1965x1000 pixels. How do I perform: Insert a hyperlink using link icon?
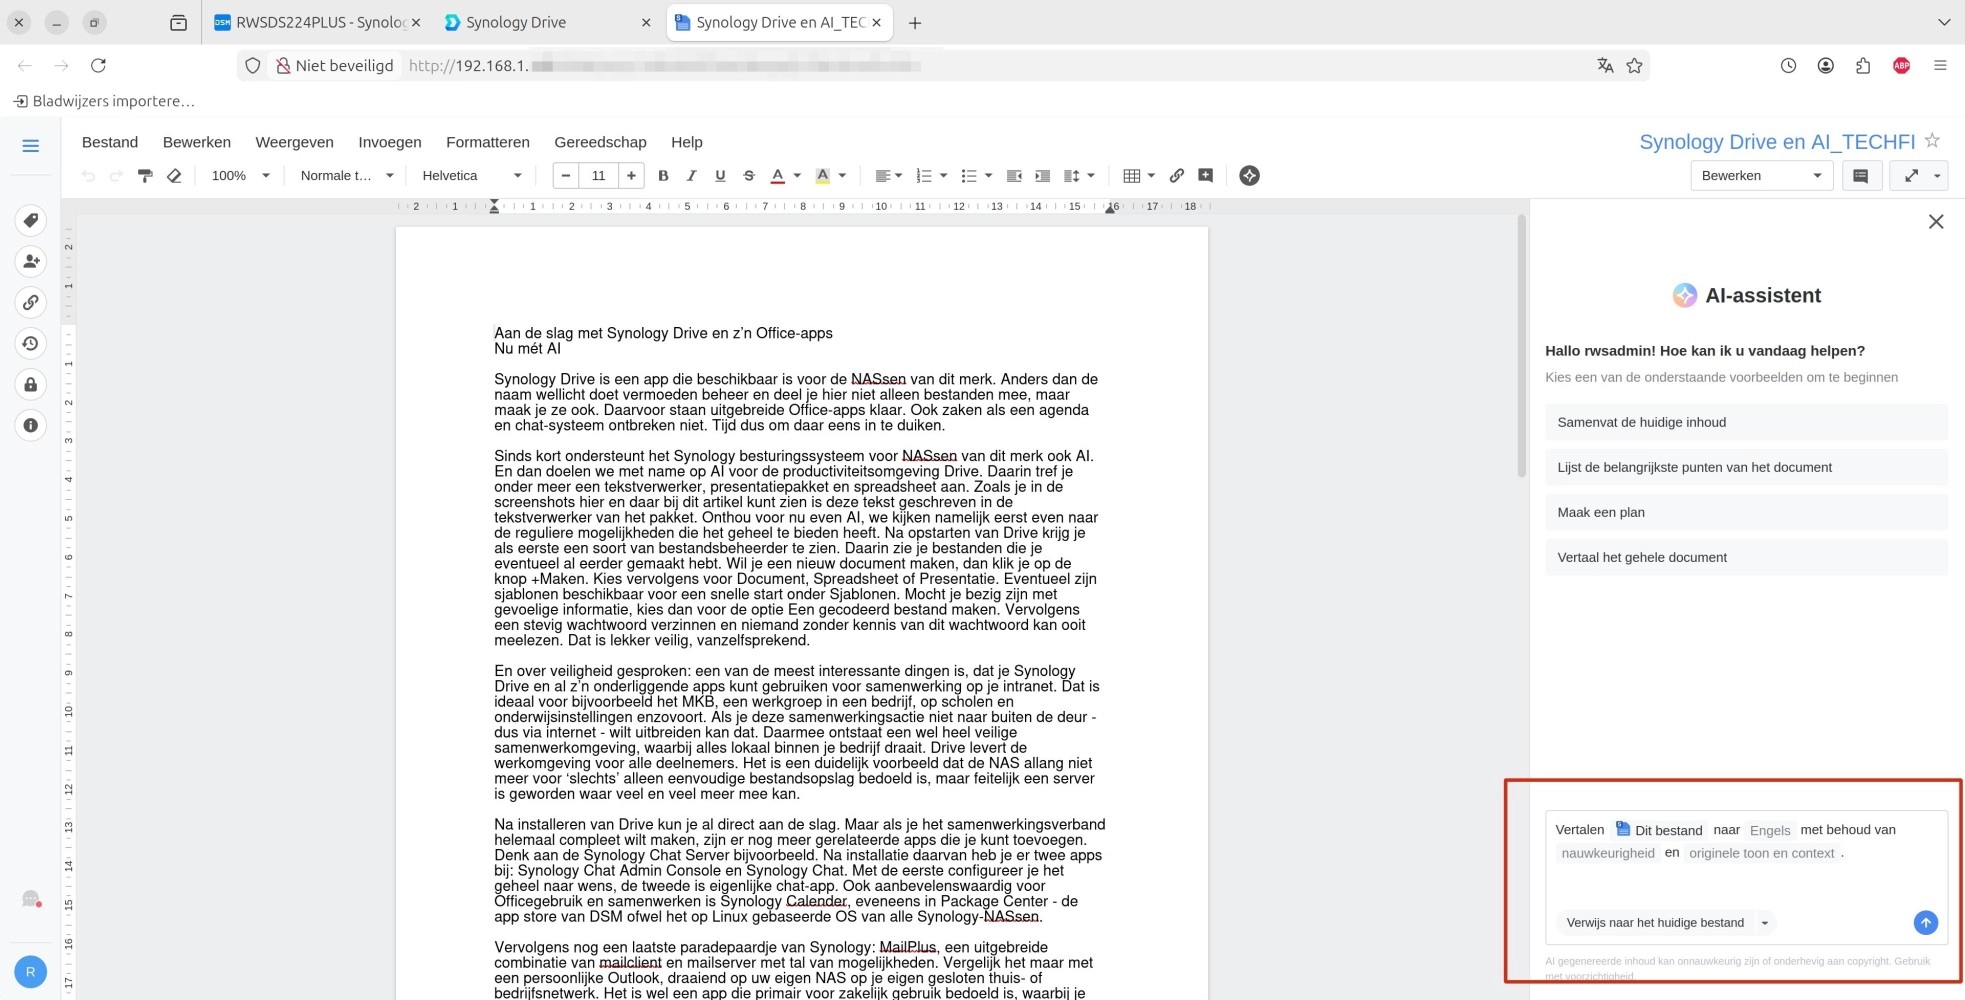tap(1177, 176)
